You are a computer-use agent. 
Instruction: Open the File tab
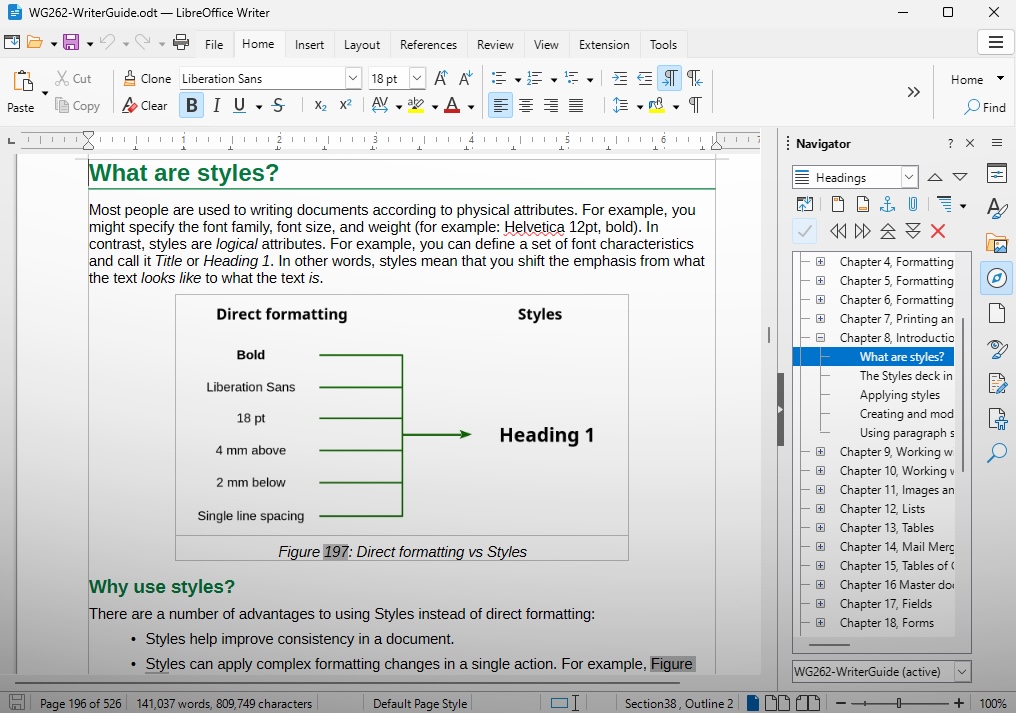[214, 45]
